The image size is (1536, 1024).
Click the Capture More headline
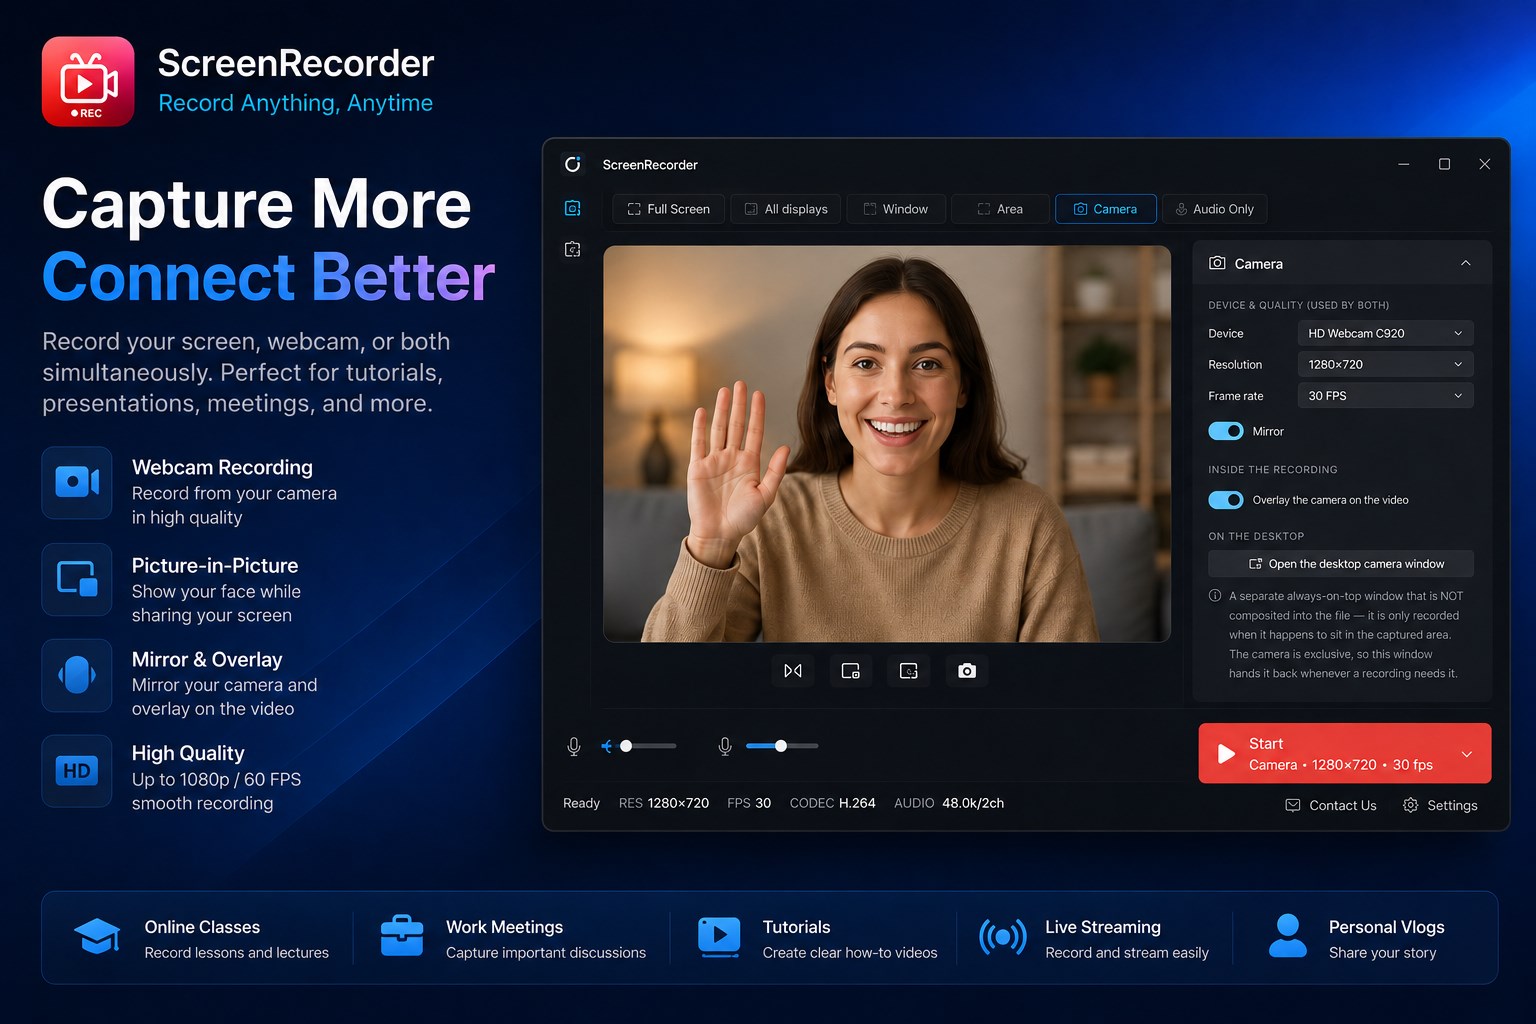tap(257, 205)
